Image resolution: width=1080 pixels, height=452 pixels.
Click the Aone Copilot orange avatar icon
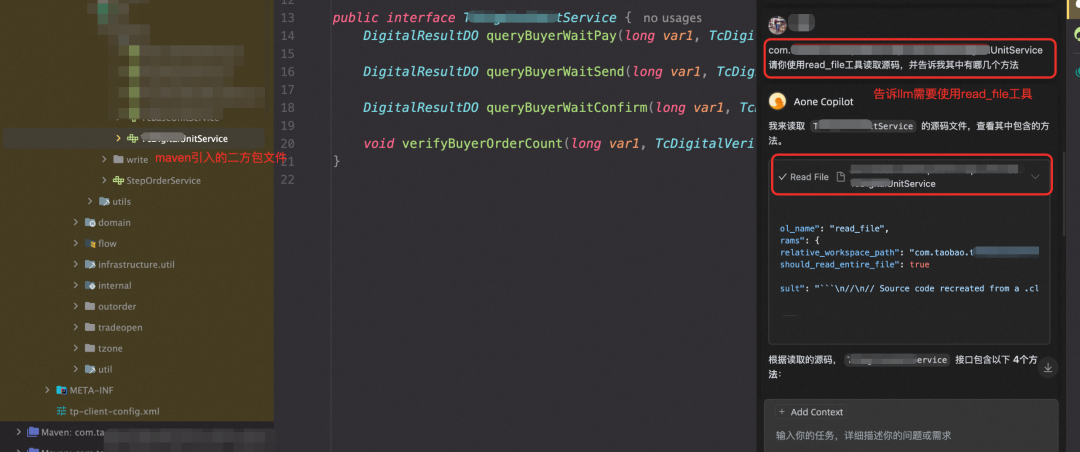[777, 101]
